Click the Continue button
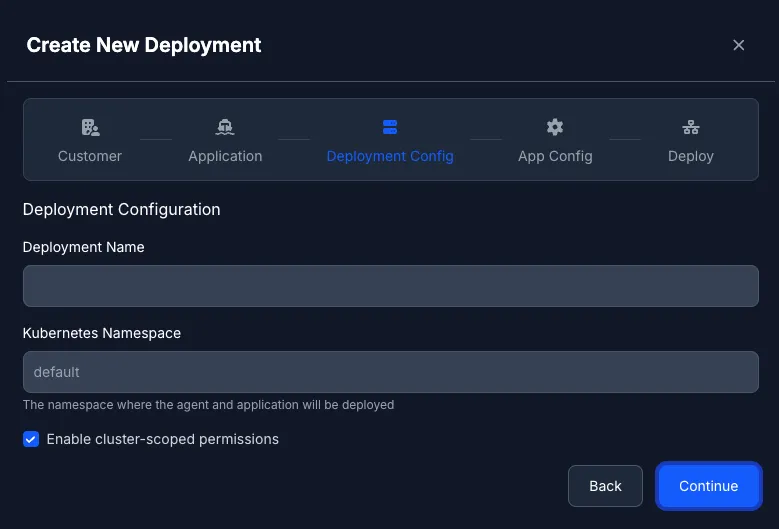The height and width of the screenshot is (529, 779). click(x=708, y=486)
